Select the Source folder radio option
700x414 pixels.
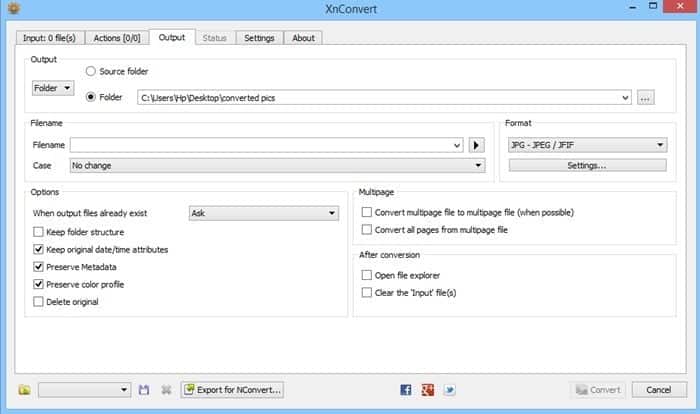[91, 71]
